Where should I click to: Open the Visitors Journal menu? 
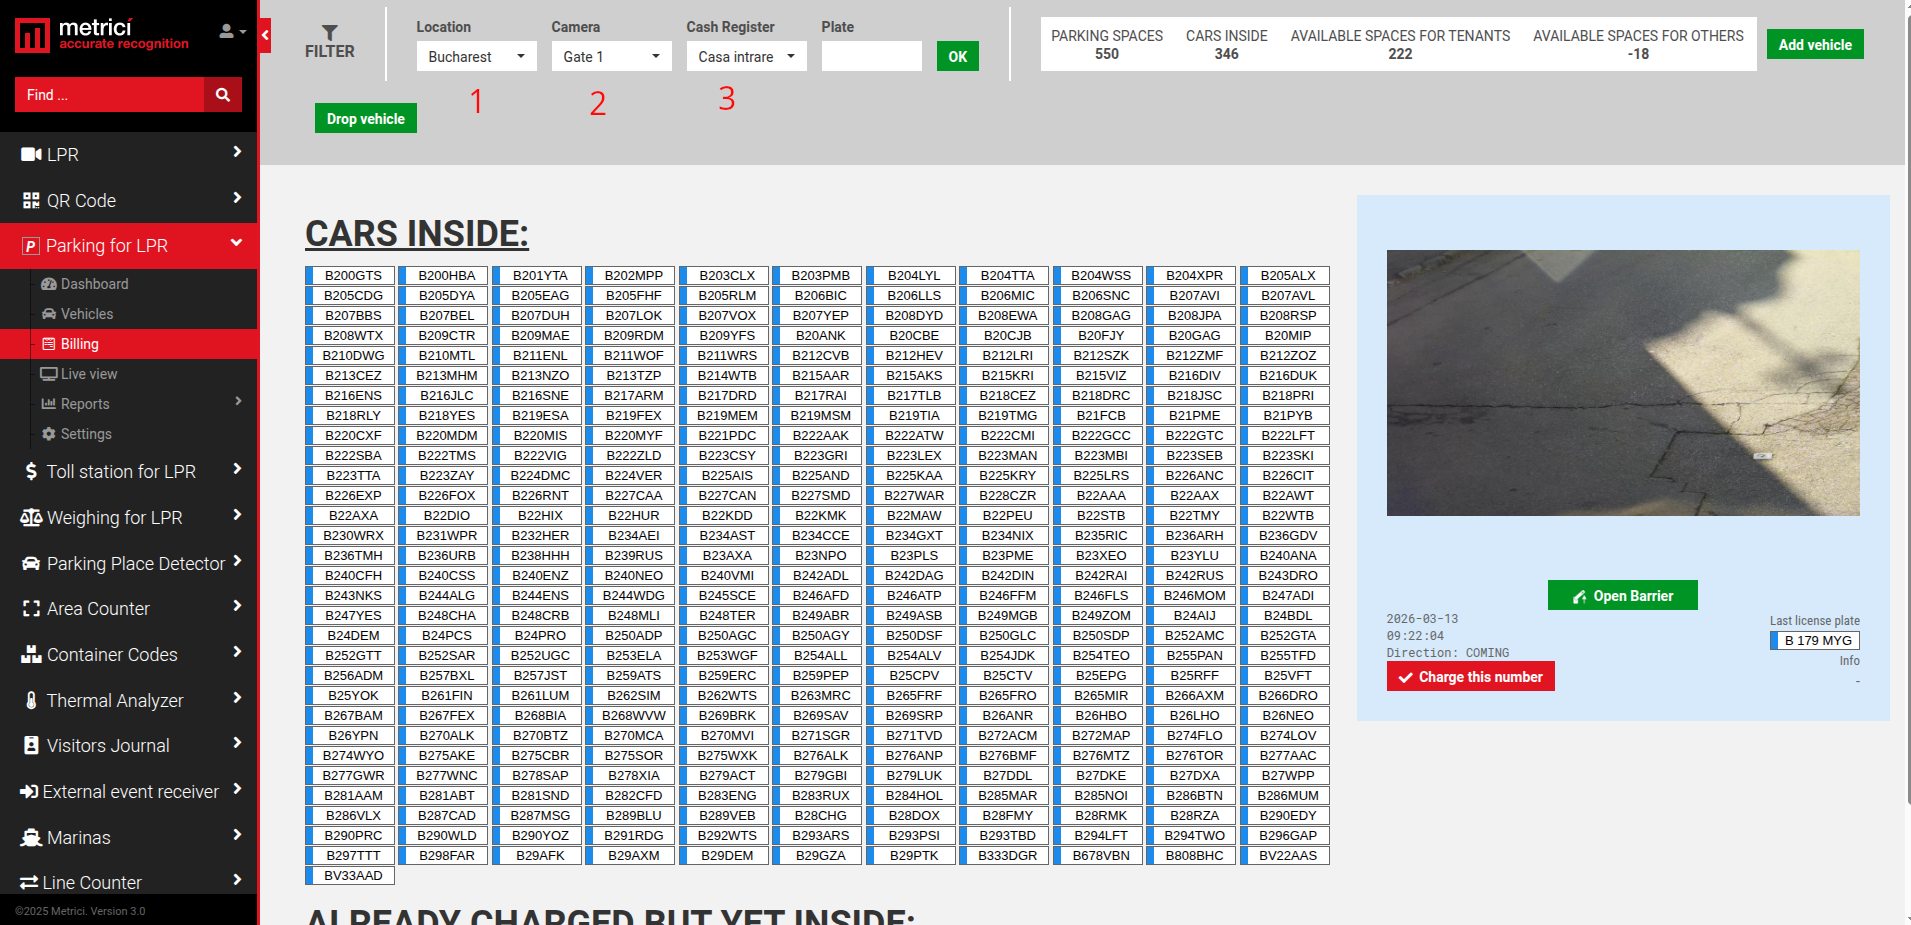129,745
